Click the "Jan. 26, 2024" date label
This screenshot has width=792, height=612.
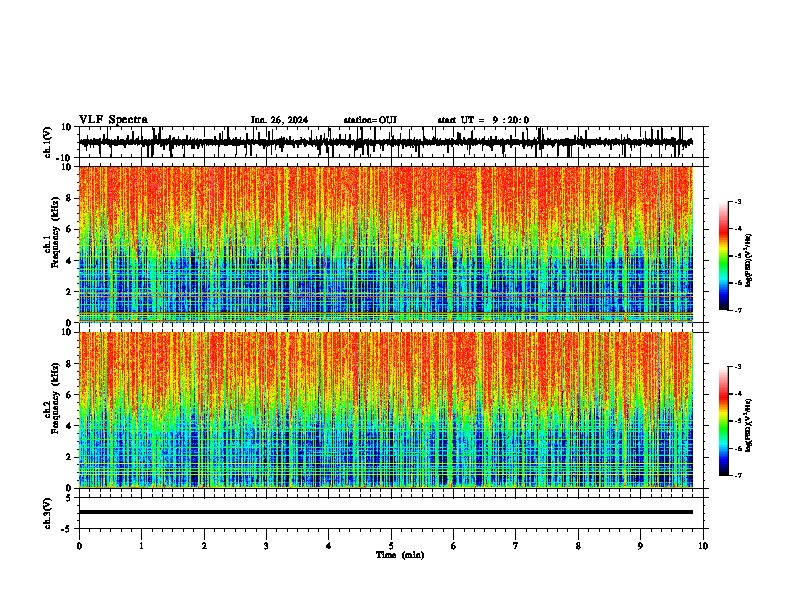click(279, 120)
